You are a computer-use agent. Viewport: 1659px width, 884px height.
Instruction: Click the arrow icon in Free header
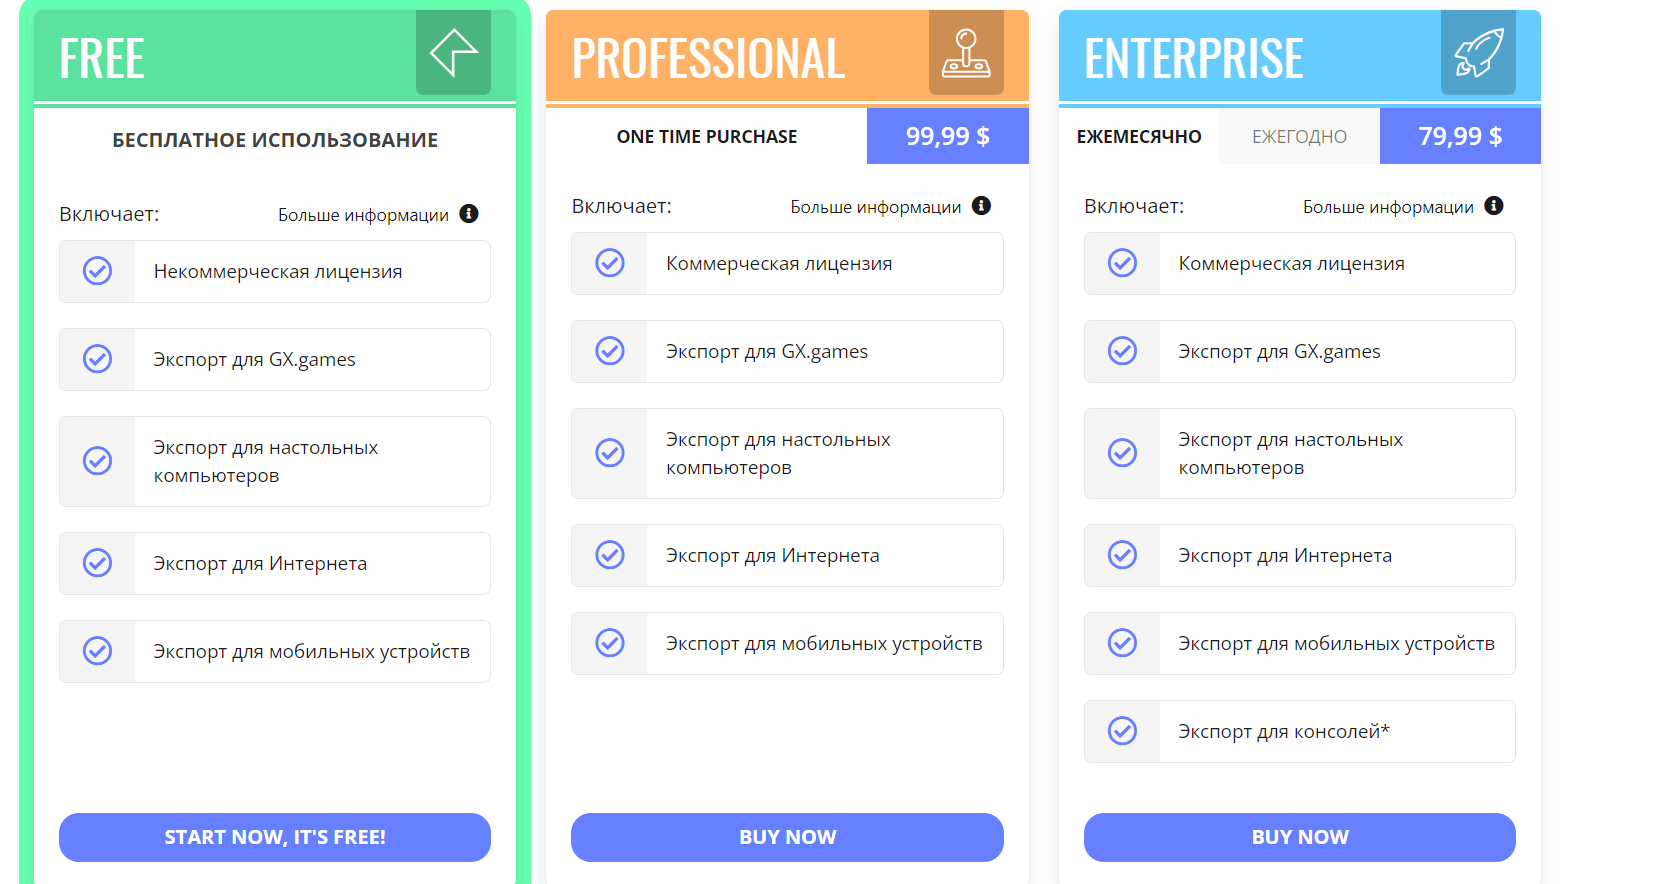point(453,53)
